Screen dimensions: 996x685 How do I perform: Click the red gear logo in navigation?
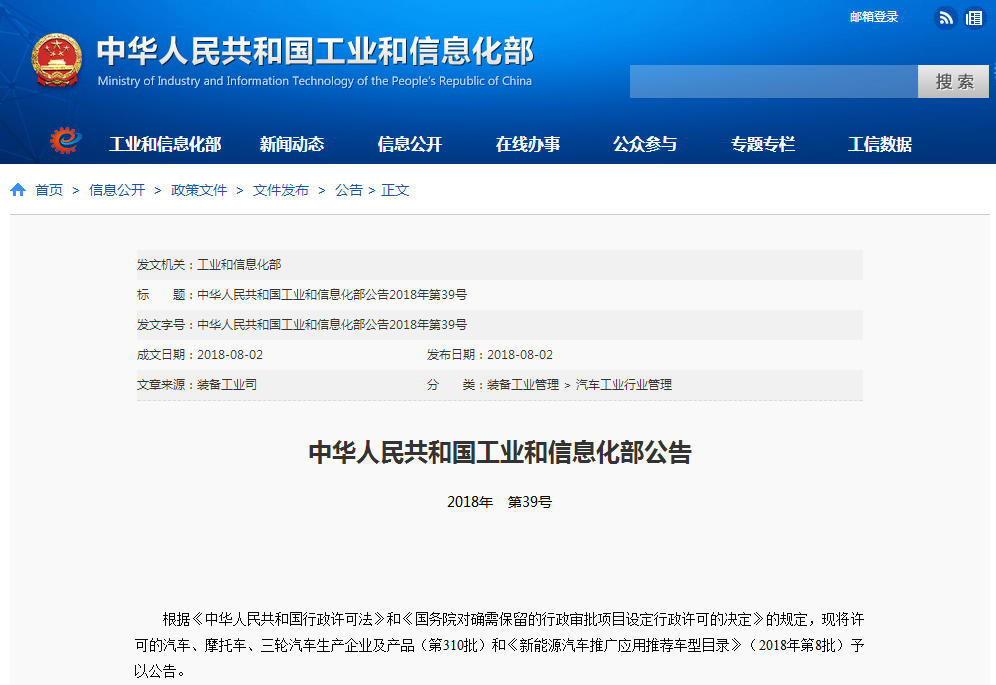(x=66, y=142)
